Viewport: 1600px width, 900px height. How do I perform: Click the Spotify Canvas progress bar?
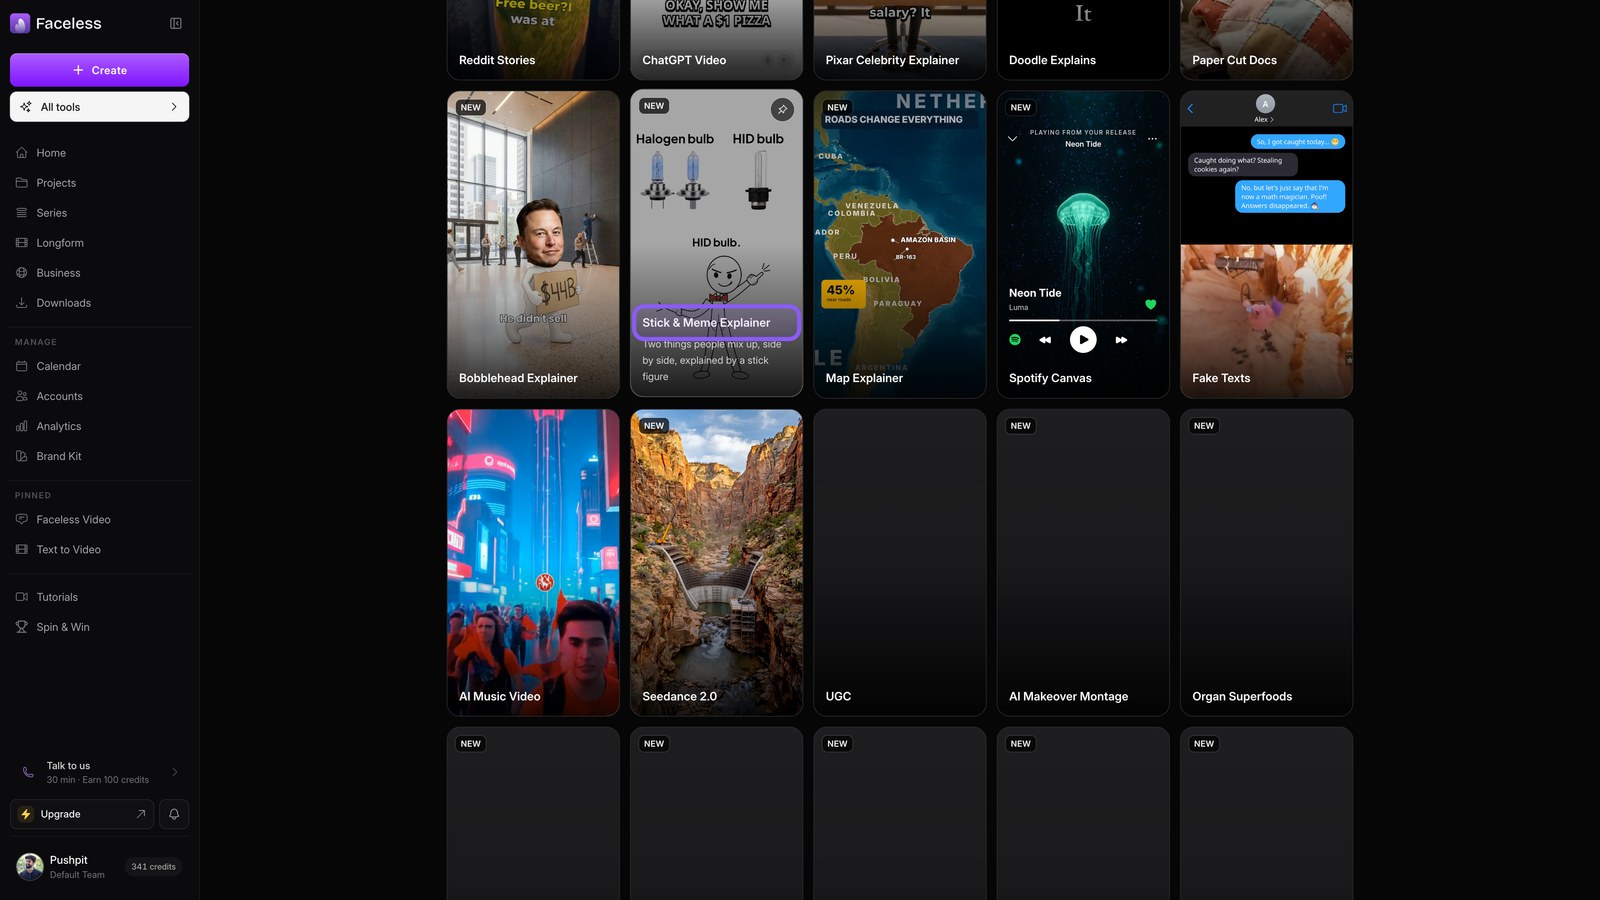coord(1083,320)
